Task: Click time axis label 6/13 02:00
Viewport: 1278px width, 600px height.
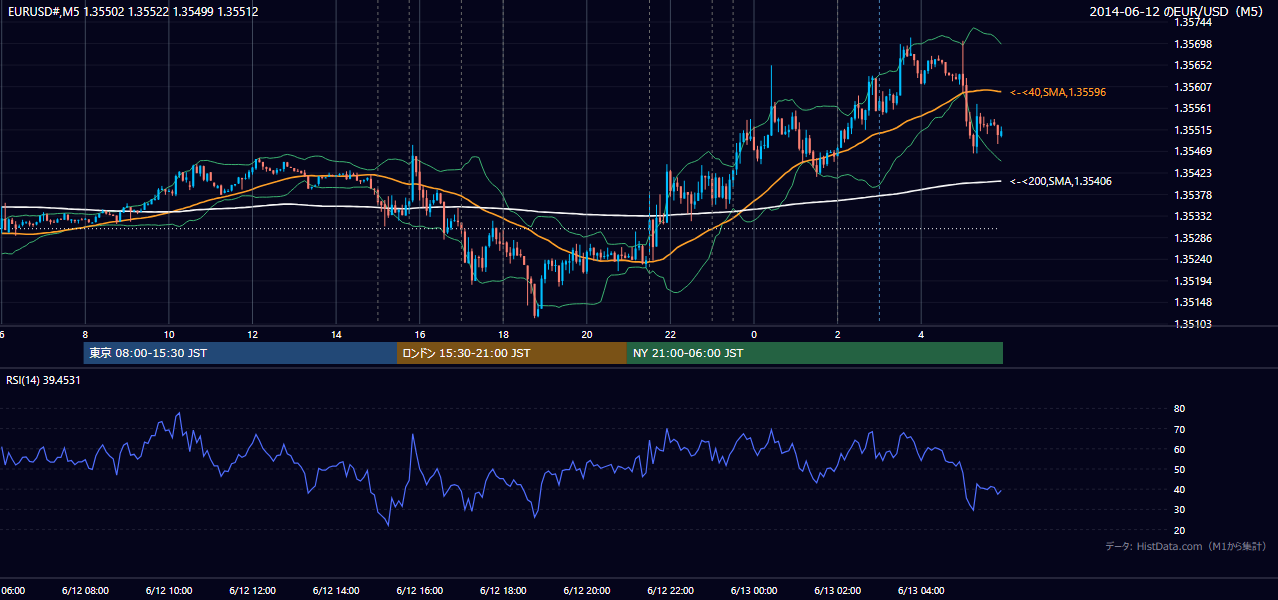Action: (x=838, y=591)
